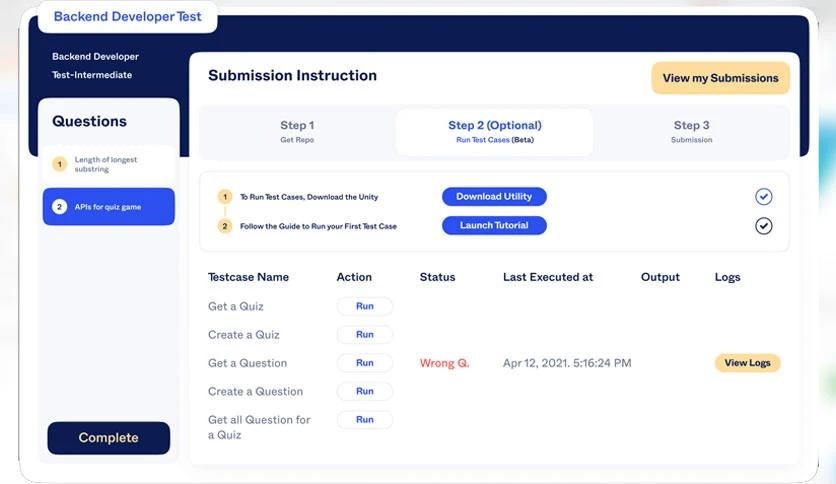Image resolution: width=836 pixels, height=484 pixels.
Task: Click Follow the Guide to Run your First Test Case
Action: coord(318,227)
